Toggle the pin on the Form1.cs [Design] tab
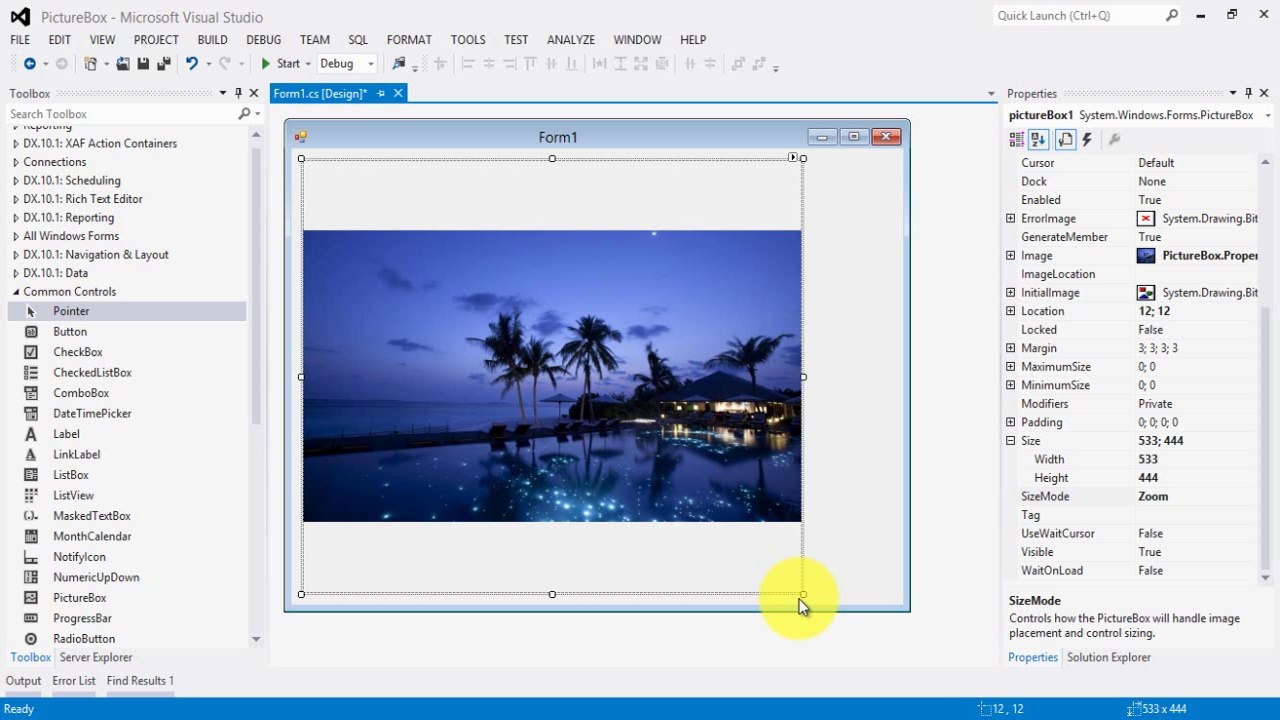The height and width of the screenshot is (720, 1280). pyautogui.click(x=381, y=93)
